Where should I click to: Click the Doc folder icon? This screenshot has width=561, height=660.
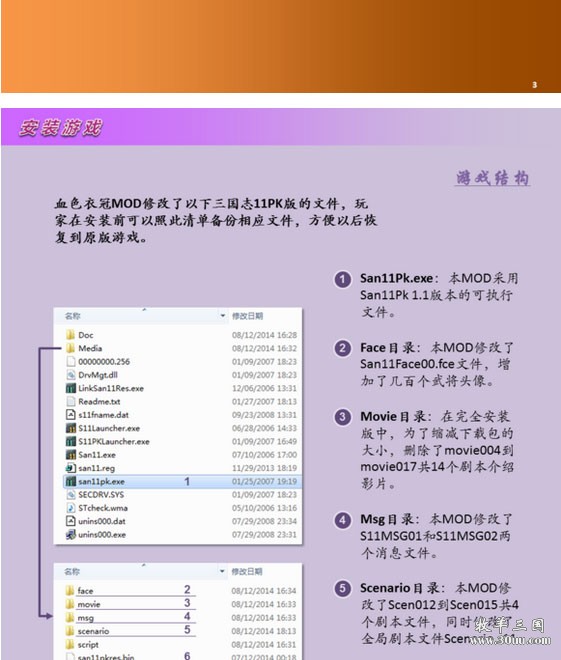[x=70, y=335]
